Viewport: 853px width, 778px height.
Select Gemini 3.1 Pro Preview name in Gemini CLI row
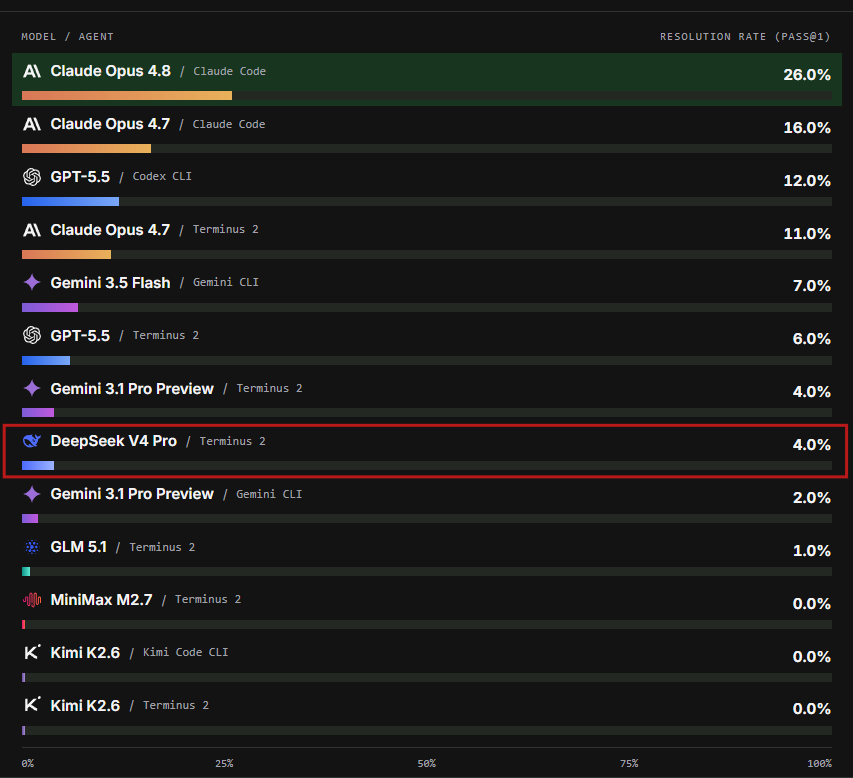point(132,494)
